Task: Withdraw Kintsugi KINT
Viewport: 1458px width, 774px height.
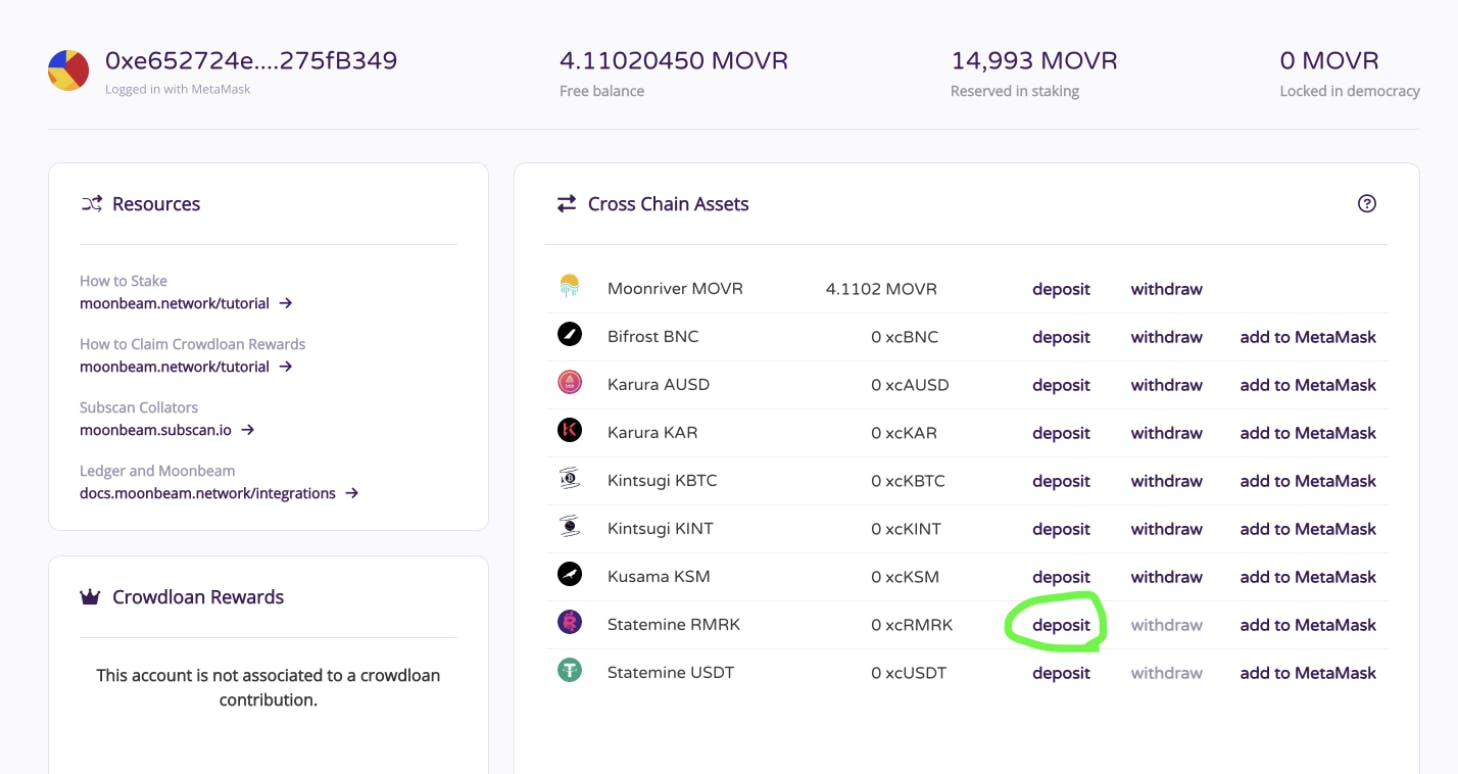Action: pyautogui.click(x=1167, y=529)
